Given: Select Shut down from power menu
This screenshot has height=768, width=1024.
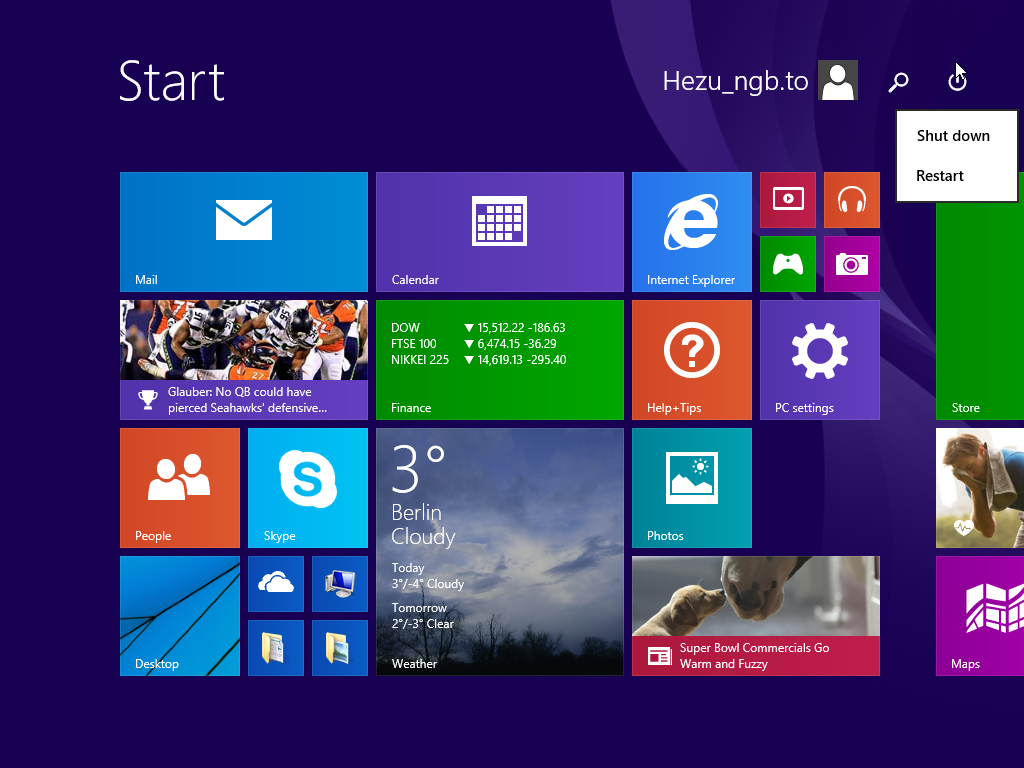Looking at the screenshot, I should (953, 136).
